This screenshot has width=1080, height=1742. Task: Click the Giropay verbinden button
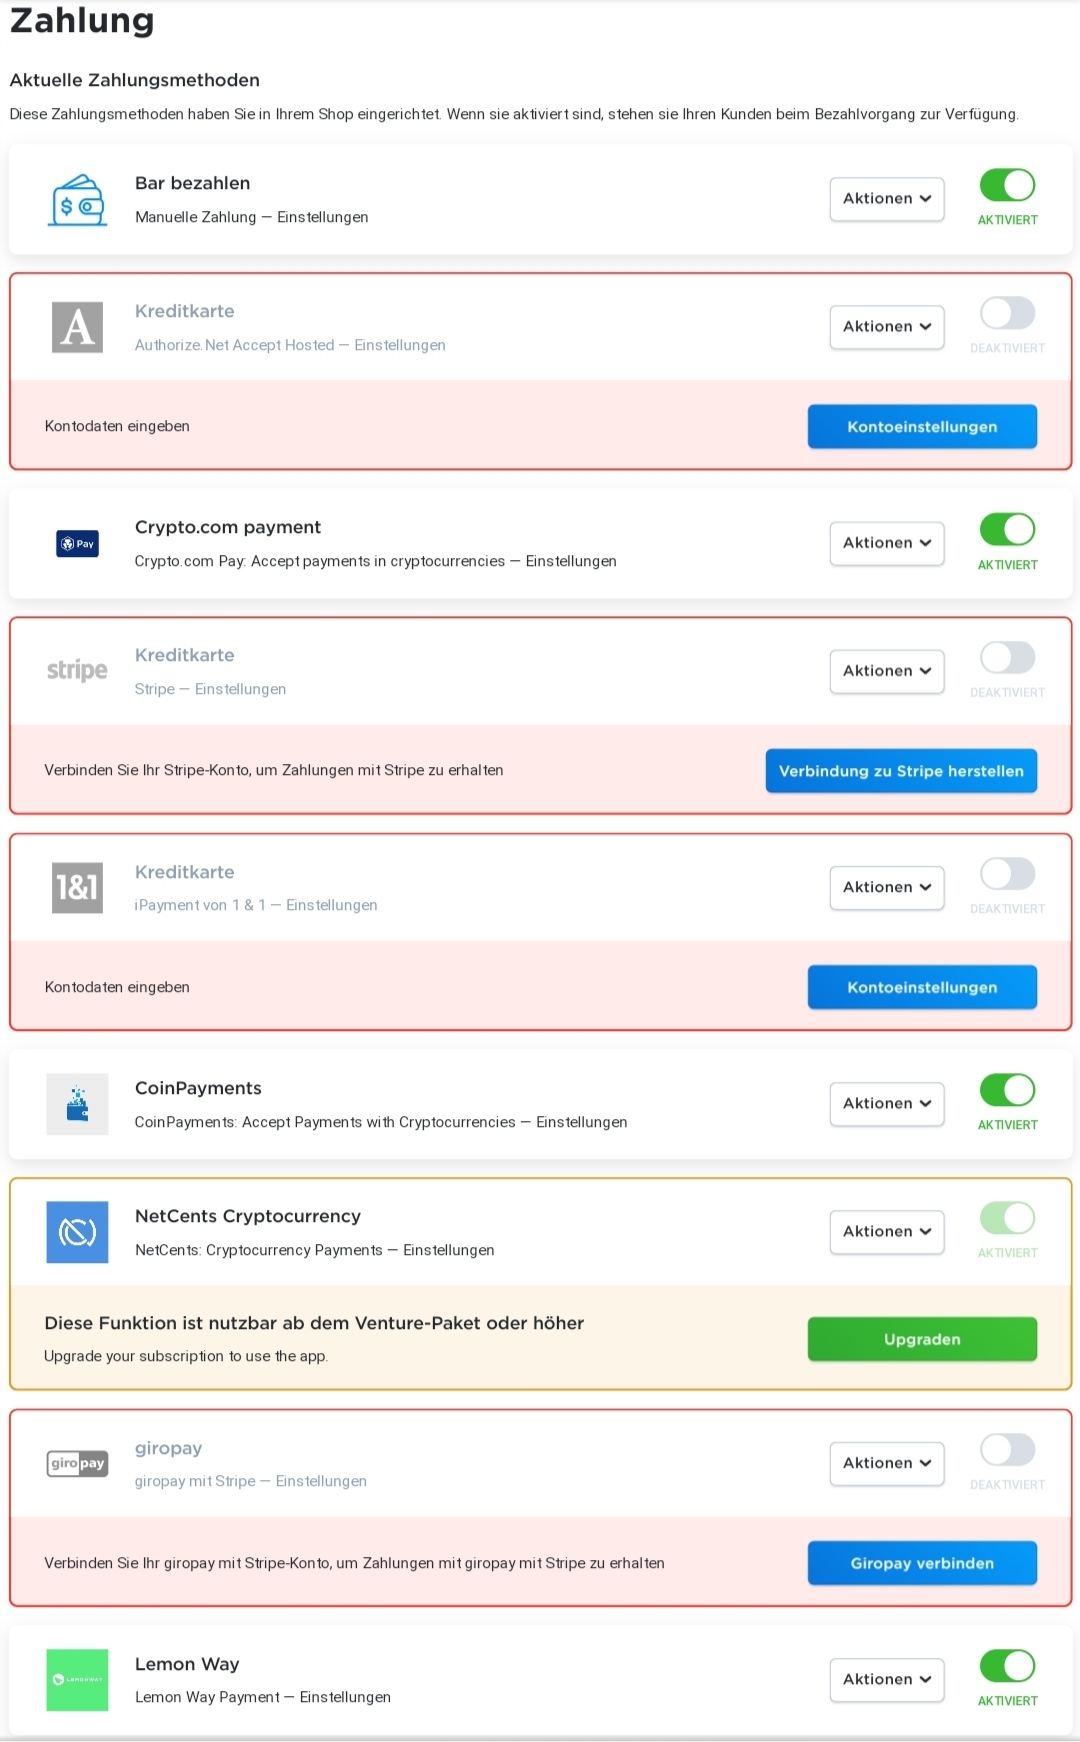pos(921,1563)
